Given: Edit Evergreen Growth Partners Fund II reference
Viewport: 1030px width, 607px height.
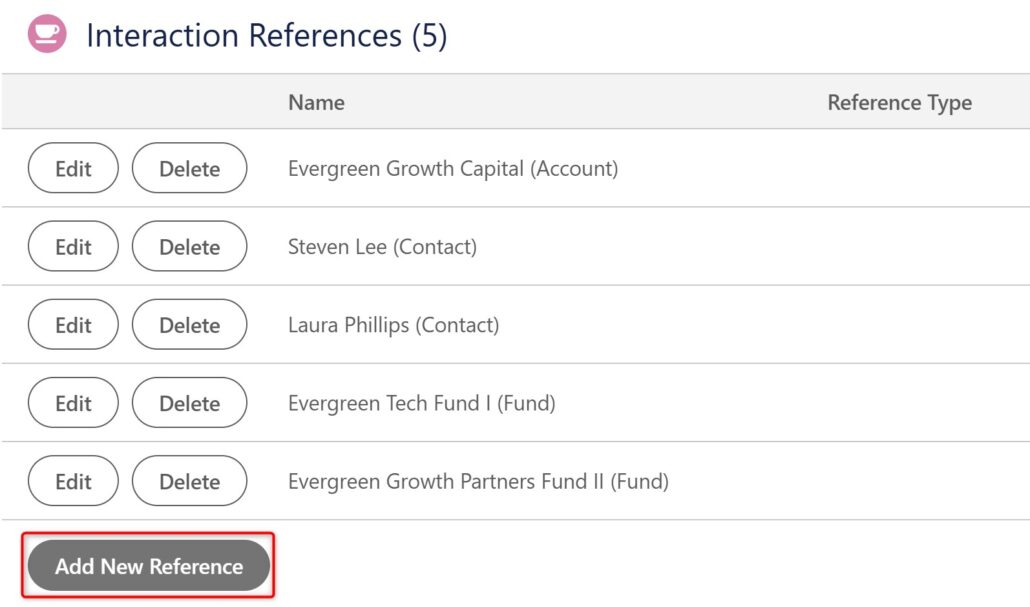Looking at the screenshot, I should coord(73,481).
